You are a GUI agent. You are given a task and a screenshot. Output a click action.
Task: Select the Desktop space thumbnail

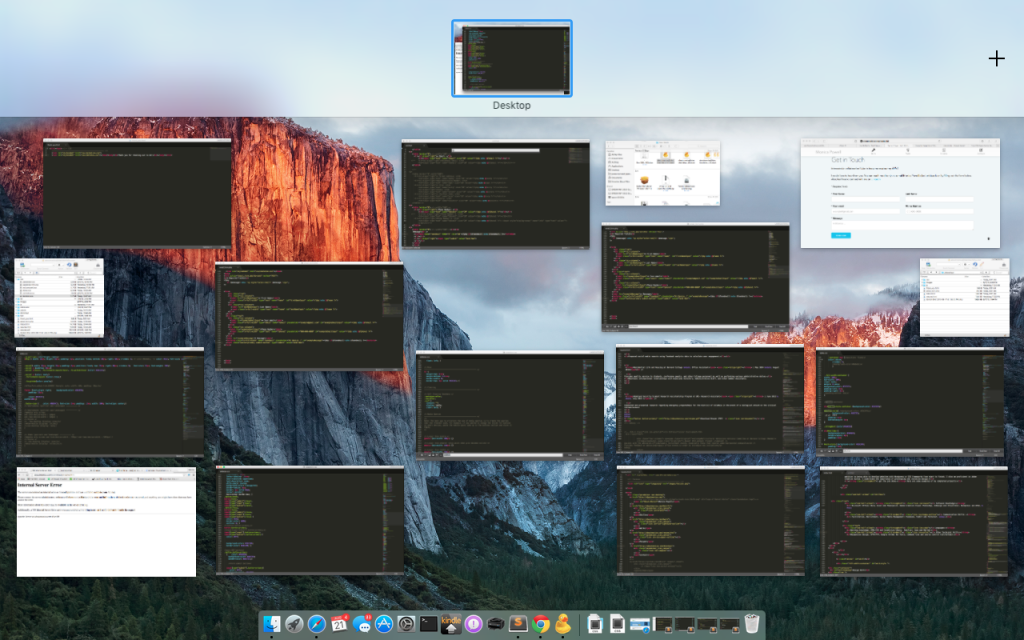pos(512,59)
